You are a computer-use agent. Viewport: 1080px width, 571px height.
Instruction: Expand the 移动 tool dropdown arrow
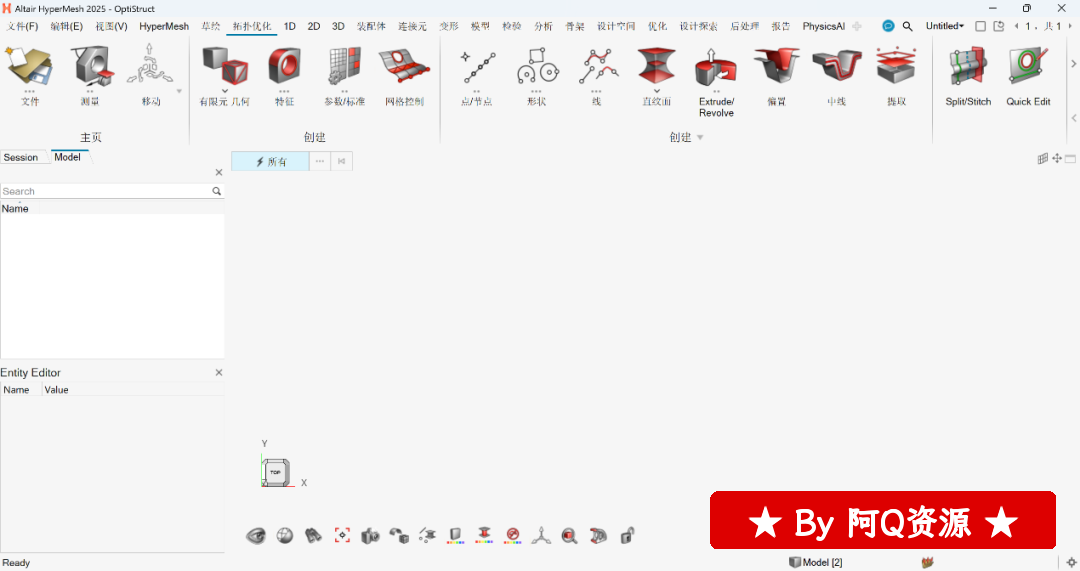(x=179, y=91)
